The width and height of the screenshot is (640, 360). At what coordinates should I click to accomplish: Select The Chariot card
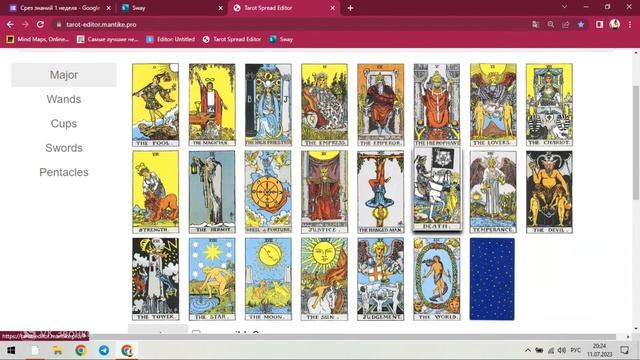click(x=549, y=105)
